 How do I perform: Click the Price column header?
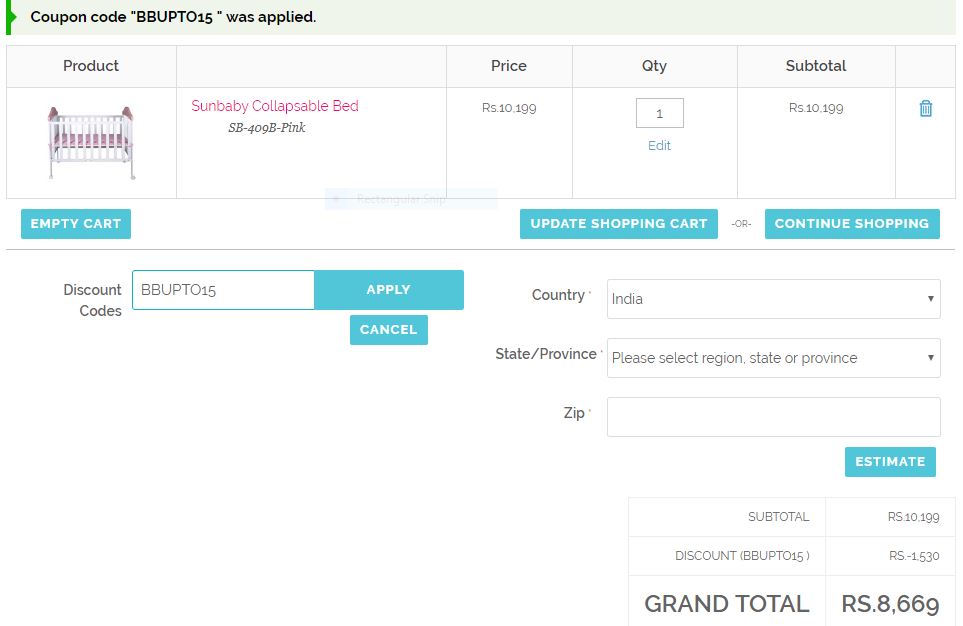(508, 66)
